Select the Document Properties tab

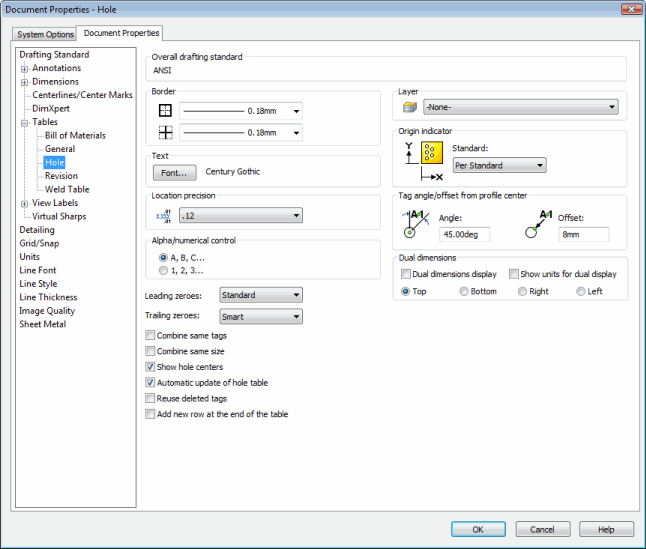(121, 33)
